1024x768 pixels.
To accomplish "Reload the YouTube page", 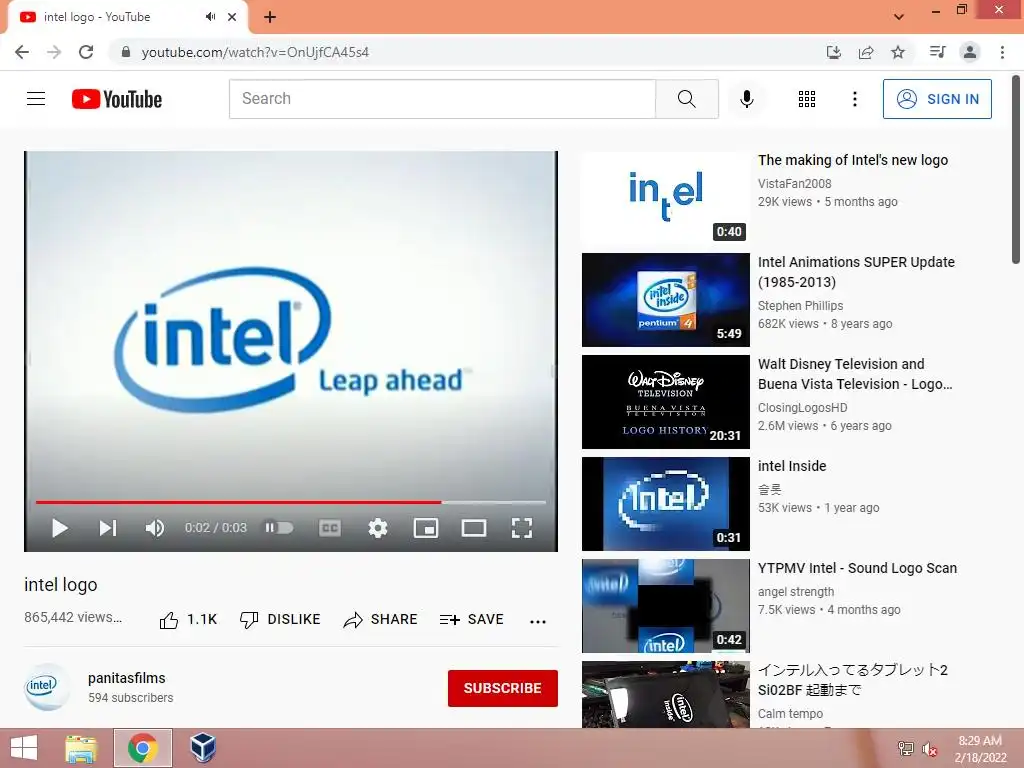I will [86, 52].
